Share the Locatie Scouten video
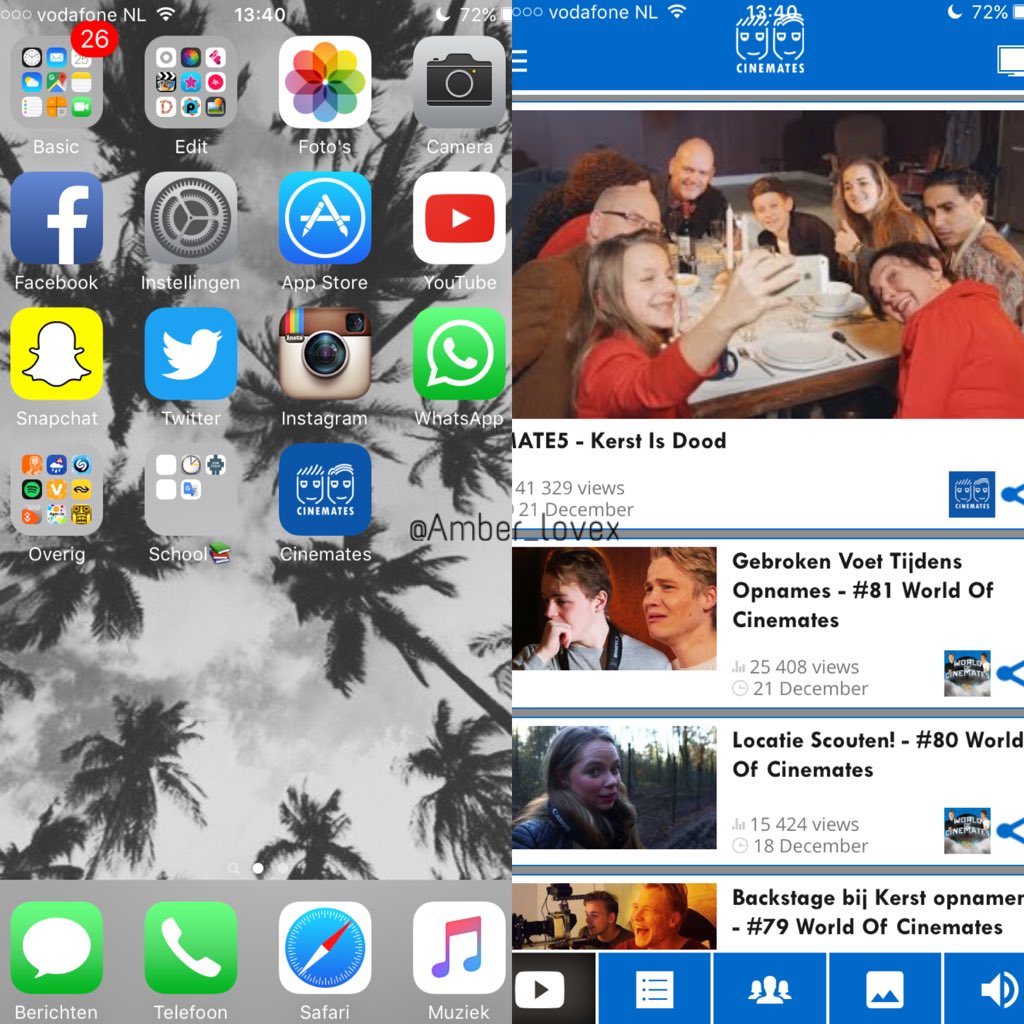1024x1024 pixels. point(1012,831)
